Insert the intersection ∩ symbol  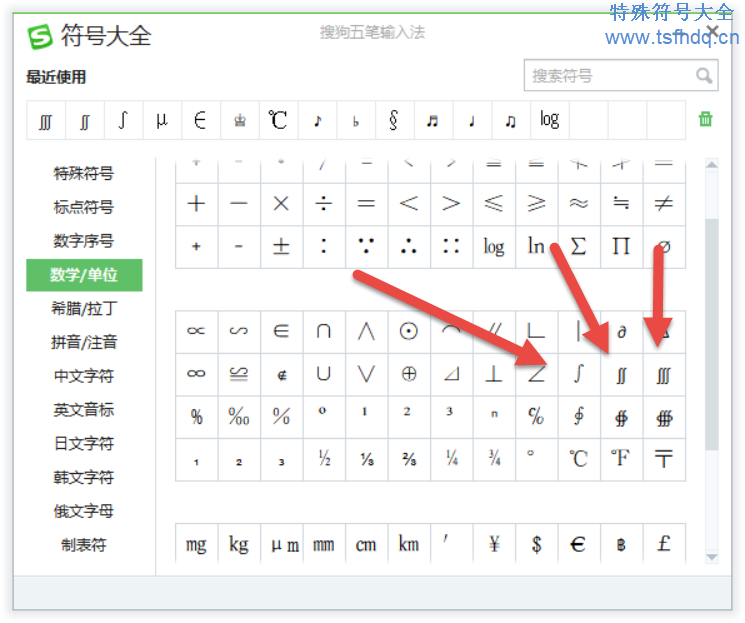[x=324, y=331]
